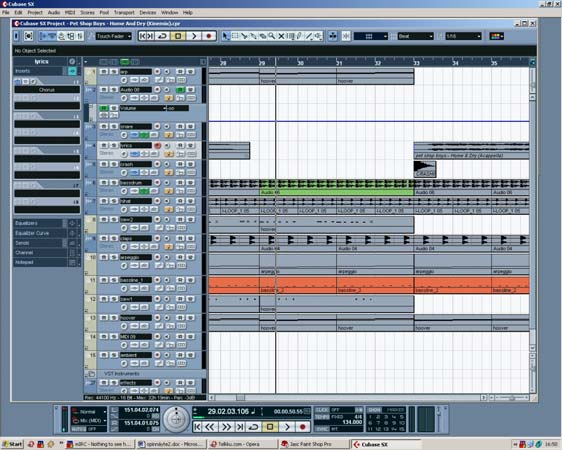This screenshot has width=562, height=450.
Task: Click transport panel Play button
Action: point(287,427)
